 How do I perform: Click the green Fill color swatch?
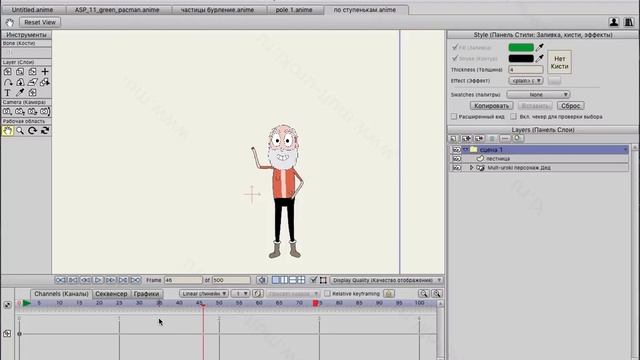coord(521,47)
